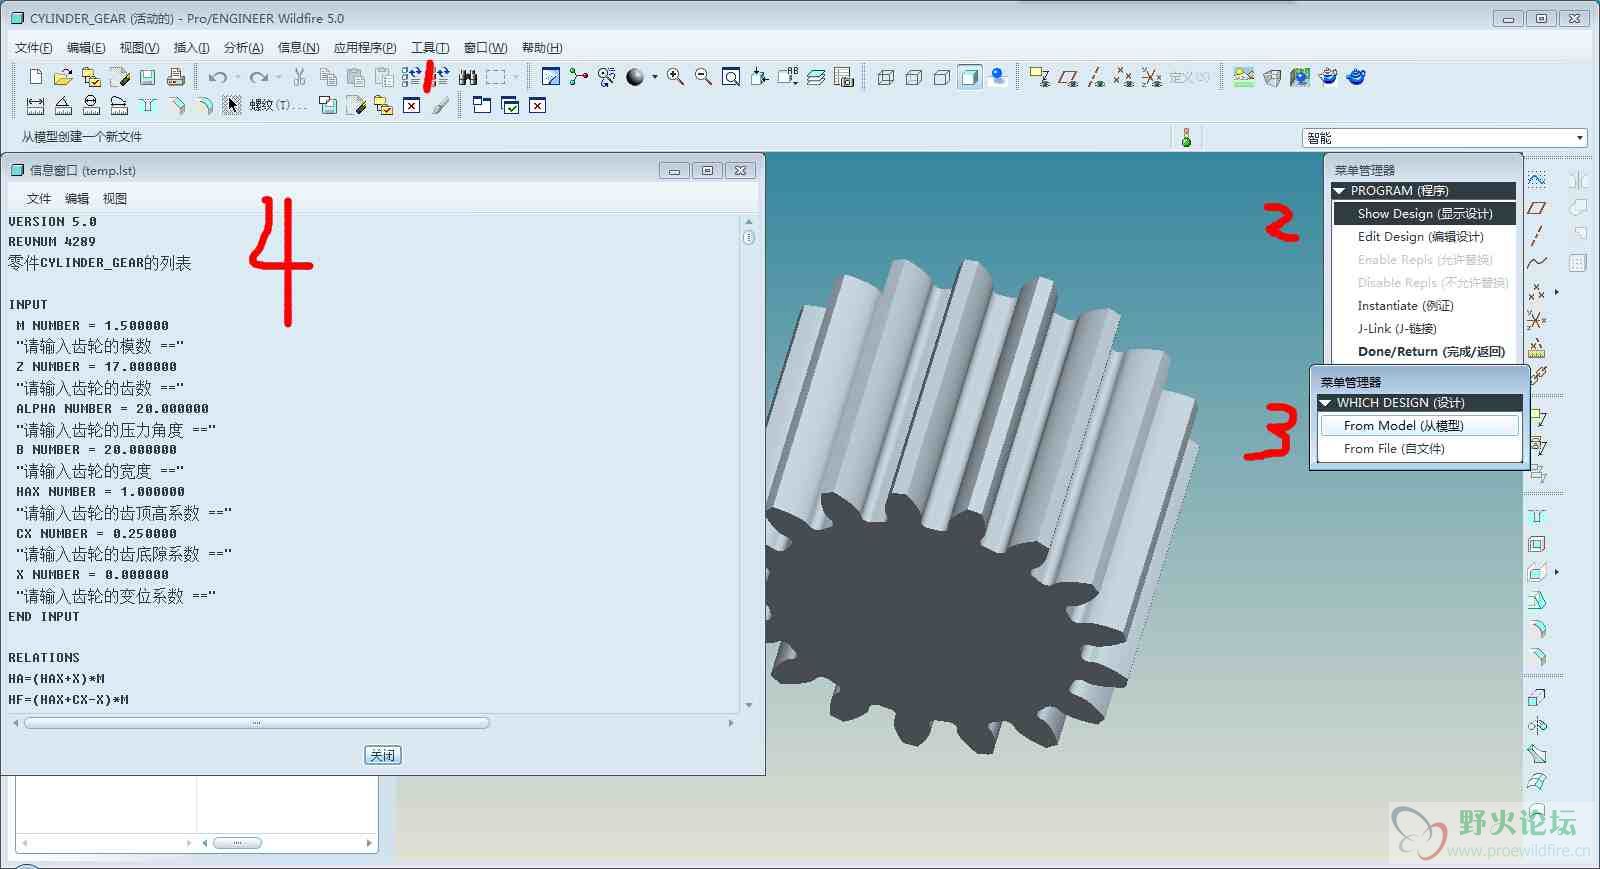This screenshot has width=1600, height=869.
Task: Open the 智能 selection filter dropdown
Action: pyautogui.click(x=1580, y=138)
